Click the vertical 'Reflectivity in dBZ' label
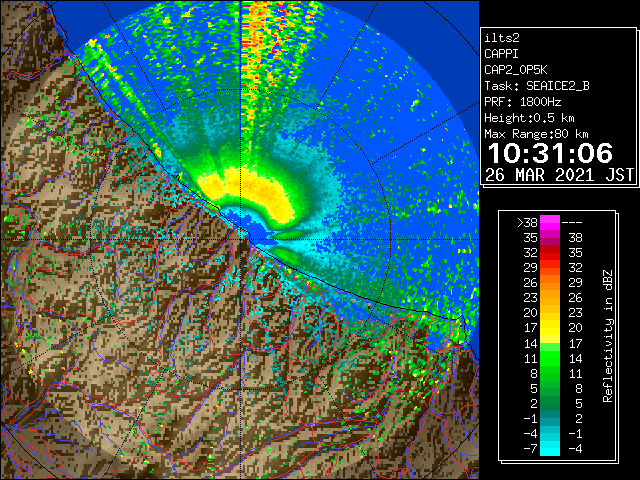640x480 pixels. (x=607, y=336)
